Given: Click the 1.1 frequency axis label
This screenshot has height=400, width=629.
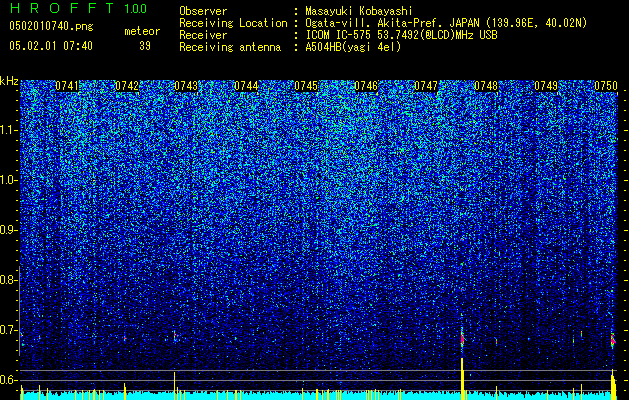Looking at the screenshot, I should [8, 130].
